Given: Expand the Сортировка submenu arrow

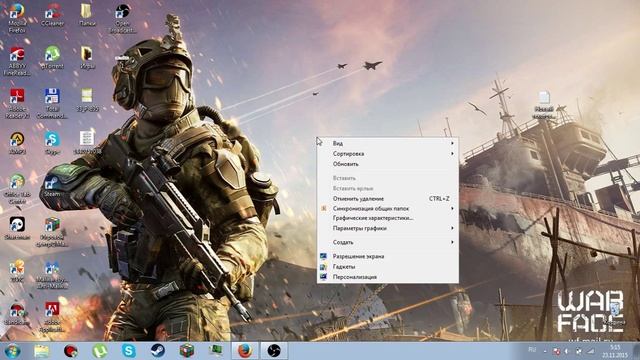Looking at the screenshot, I should point(452,153).
